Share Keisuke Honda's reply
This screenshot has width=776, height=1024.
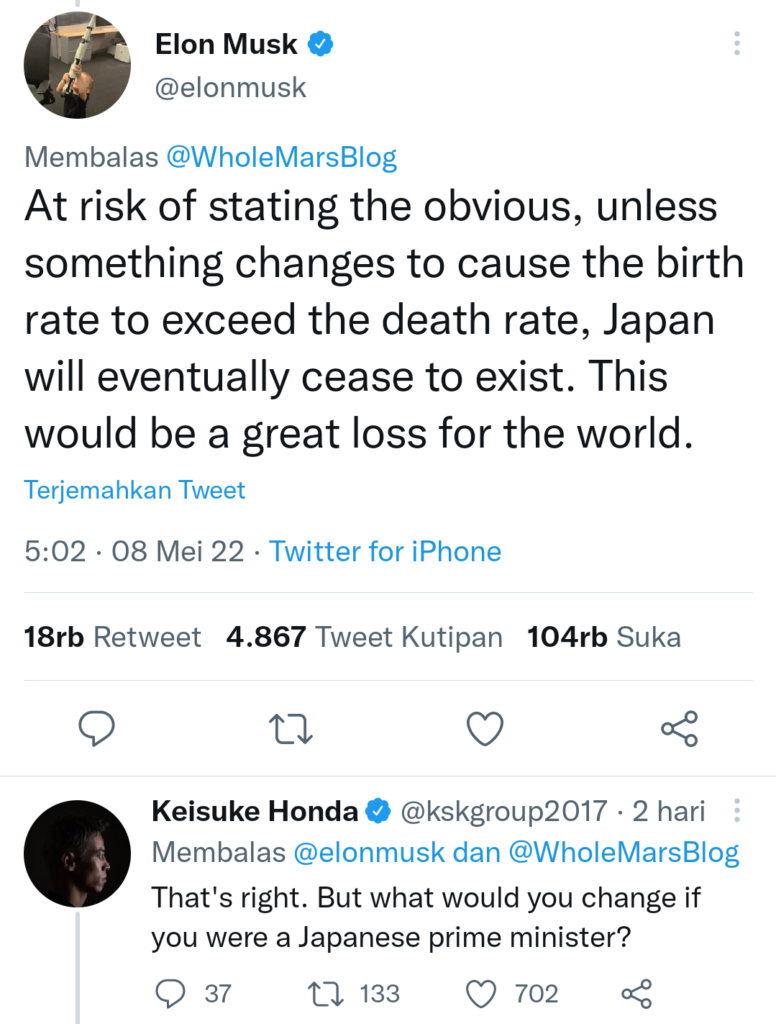pos(637,993)
